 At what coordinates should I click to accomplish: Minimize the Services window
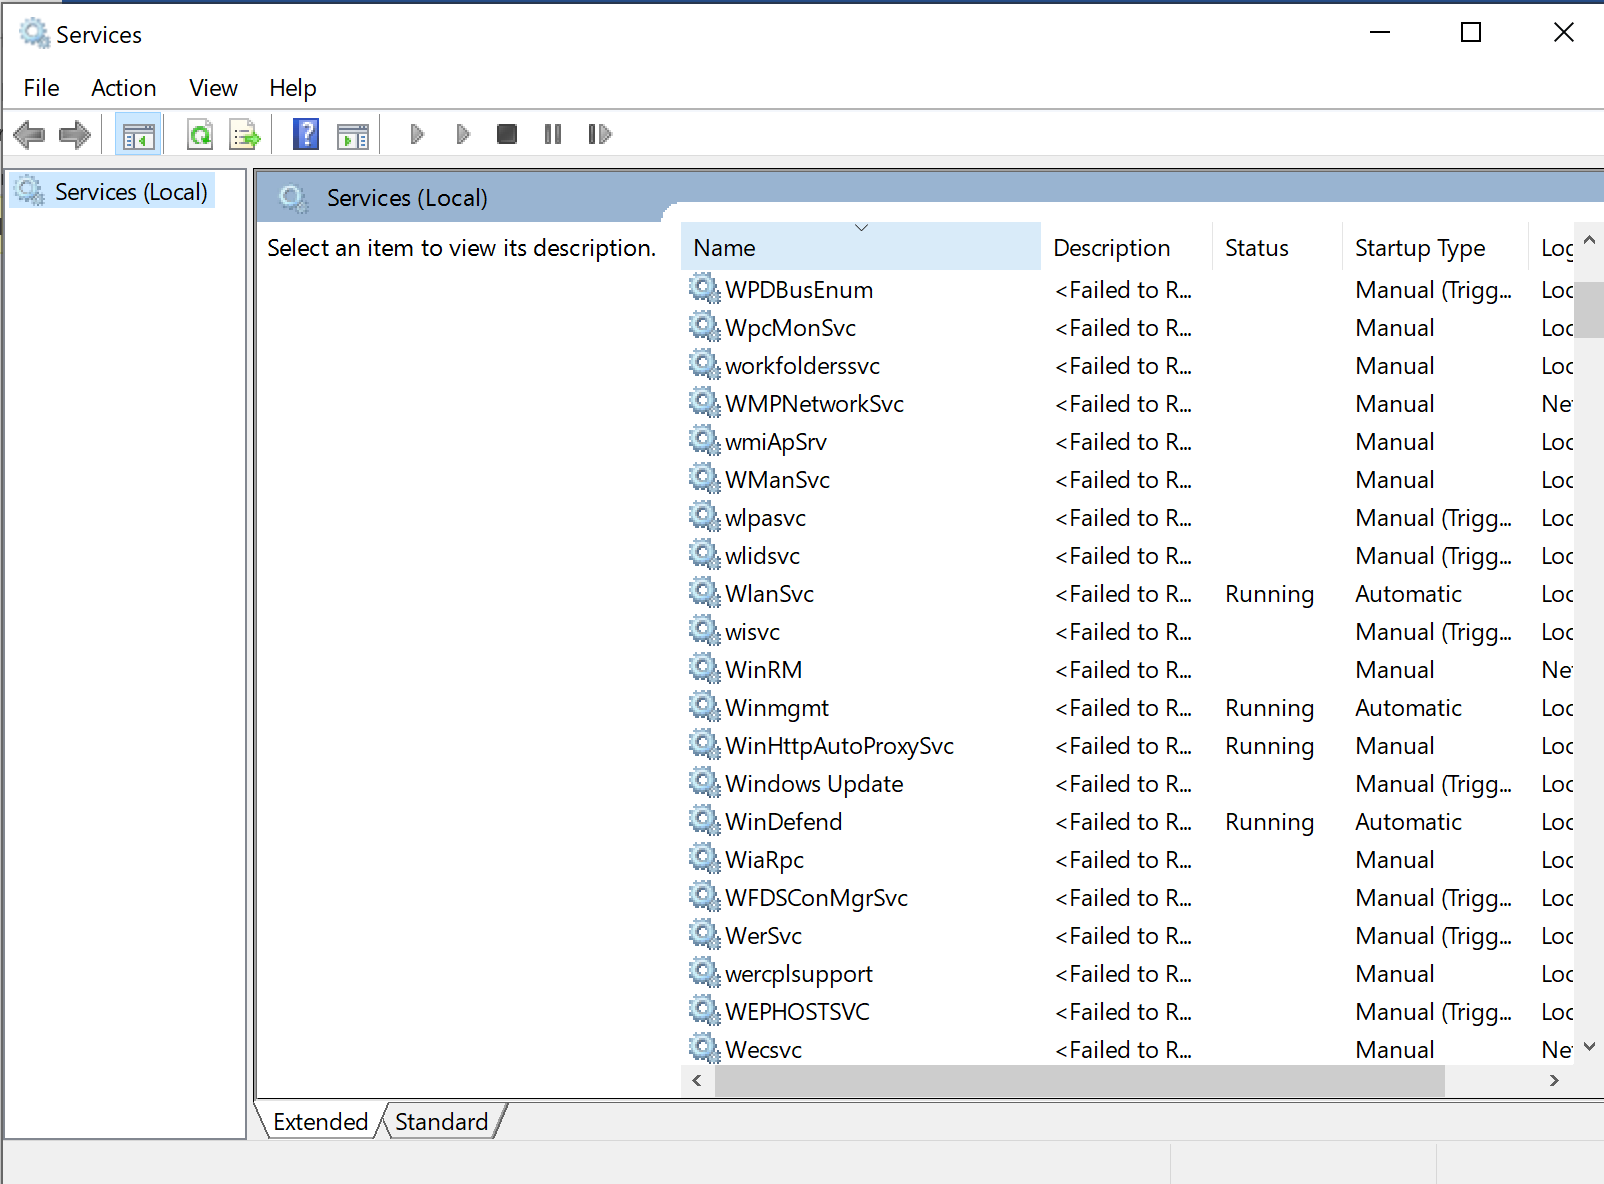click(1380, 33)
